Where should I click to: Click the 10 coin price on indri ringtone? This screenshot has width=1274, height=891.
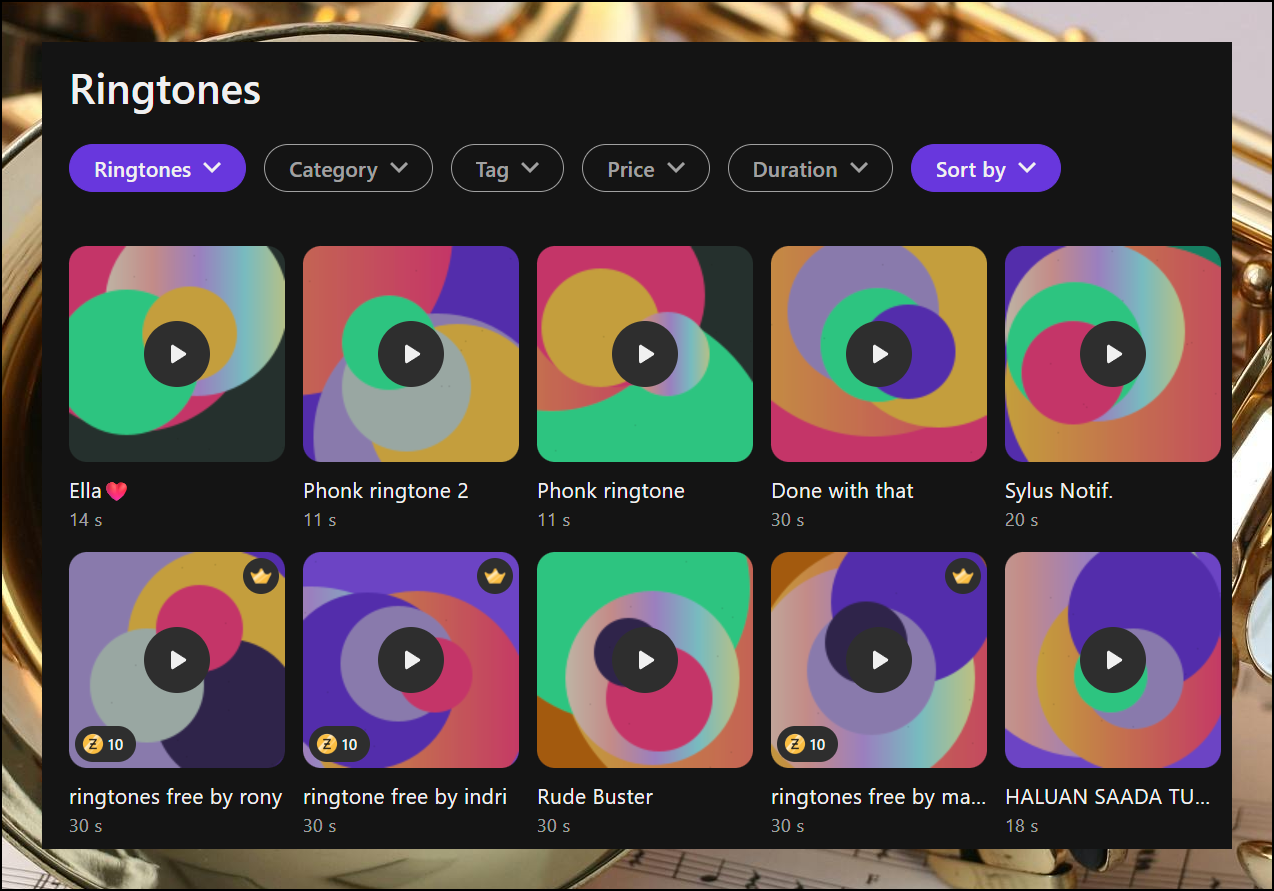(x=339, y=744)
